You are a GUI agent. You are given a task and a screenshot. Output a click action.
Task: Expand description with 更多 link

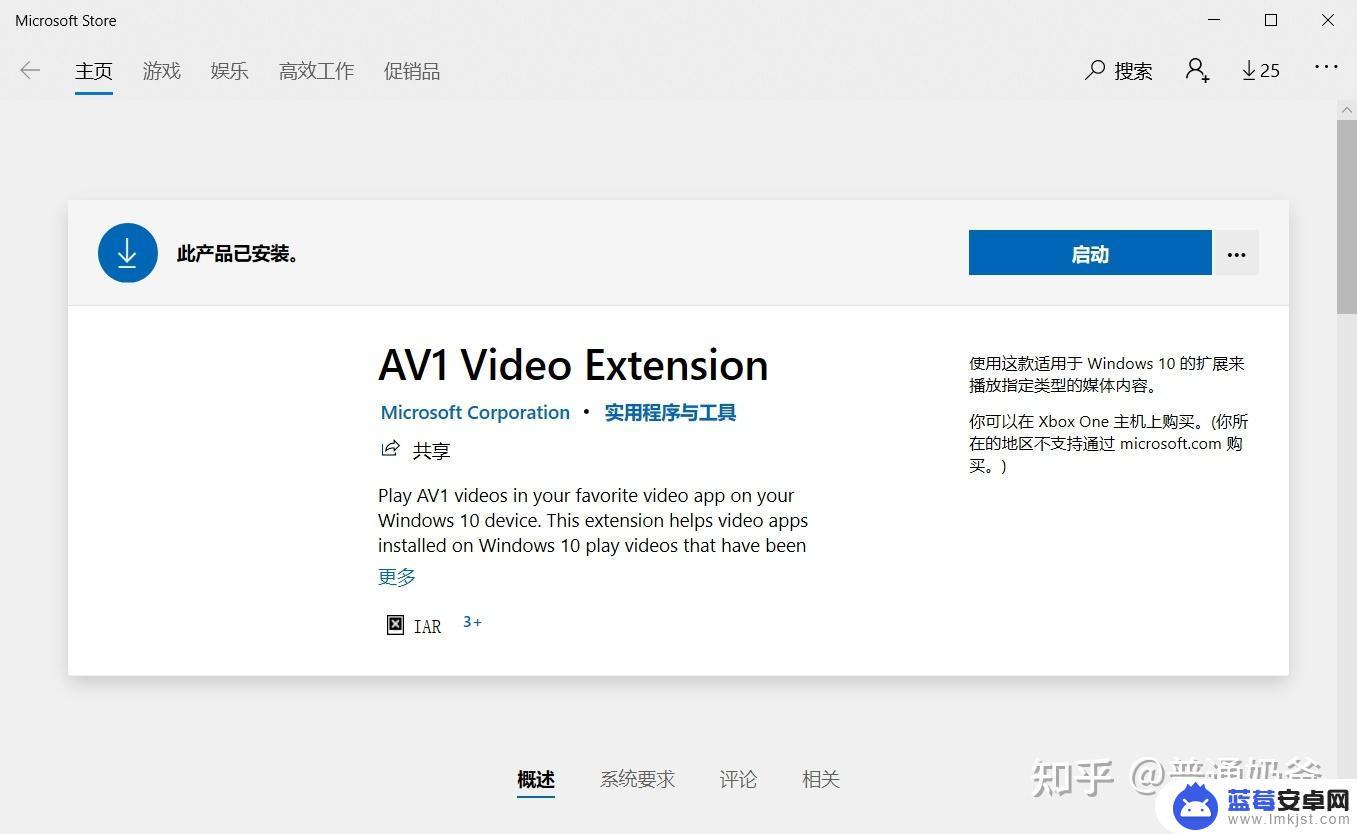point(397,577)
